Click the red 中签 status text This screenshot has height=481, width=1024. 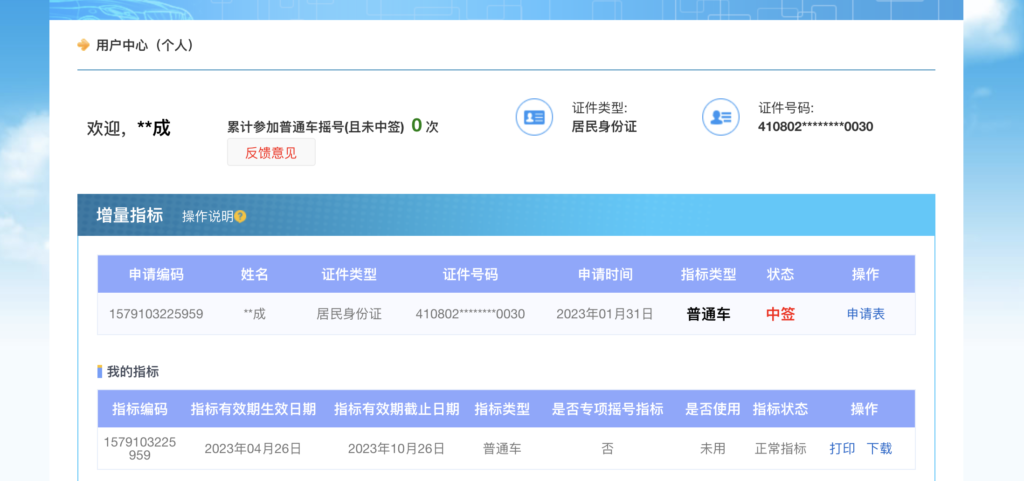tap(780, 314)
